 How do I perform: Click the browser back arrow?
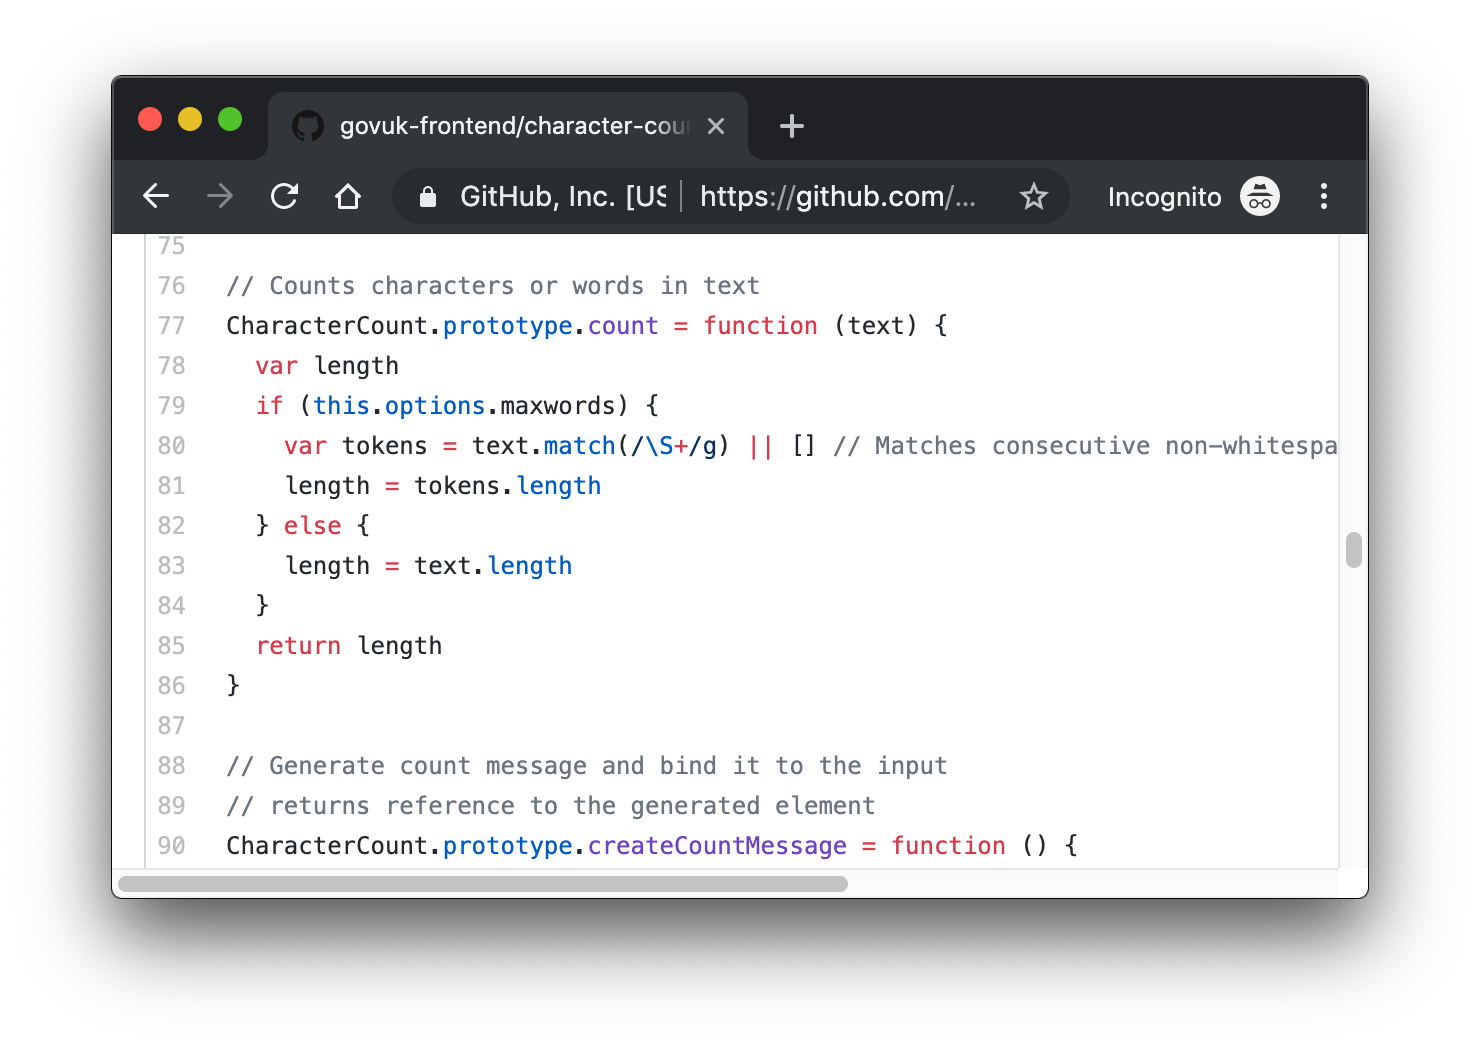click(156, 196)
